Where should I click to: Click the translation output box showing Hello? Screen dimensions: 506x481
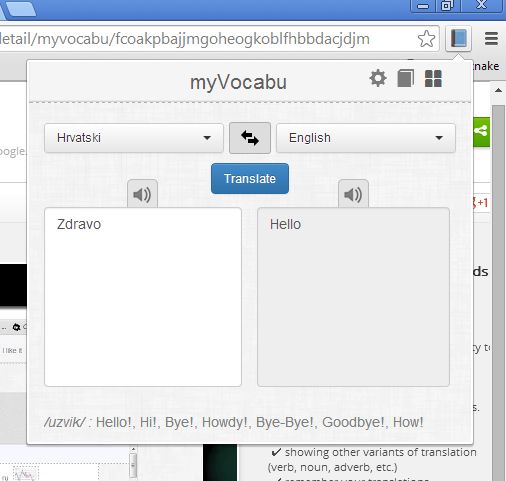tap(353, 297)
